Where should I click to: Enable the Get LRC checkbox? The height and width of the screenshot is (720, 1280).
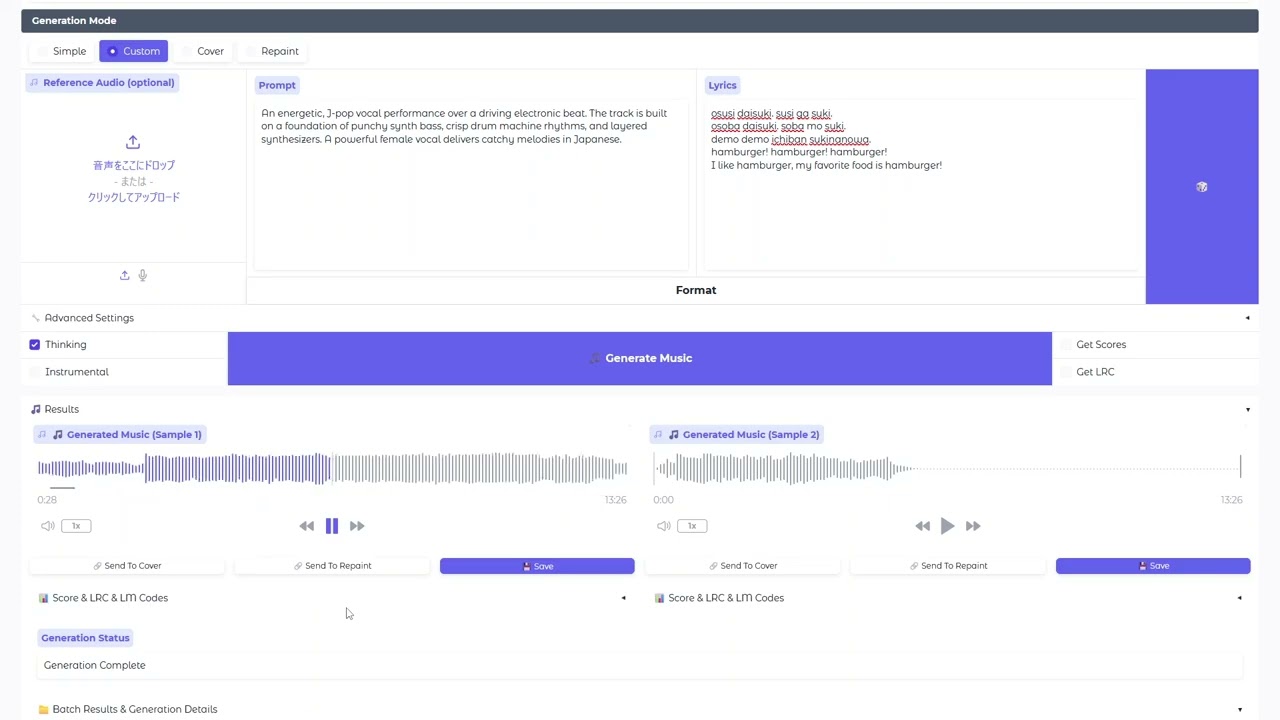pos(1067,372)
